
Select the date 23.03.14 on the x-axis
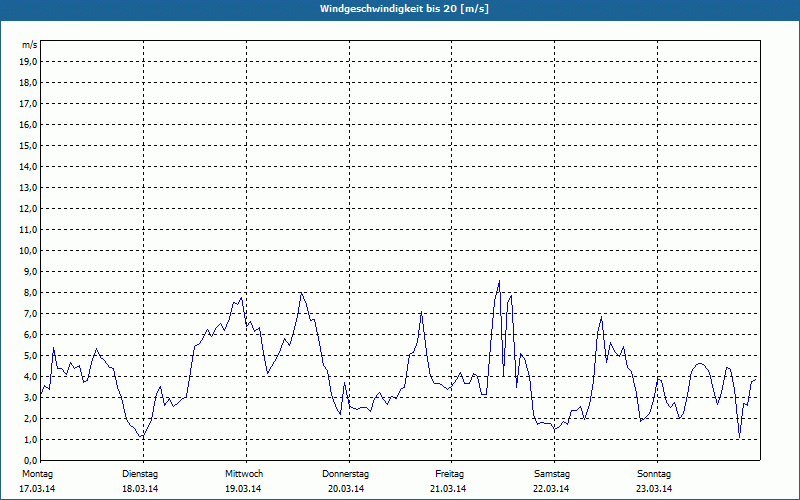click(x=654, y=489)
